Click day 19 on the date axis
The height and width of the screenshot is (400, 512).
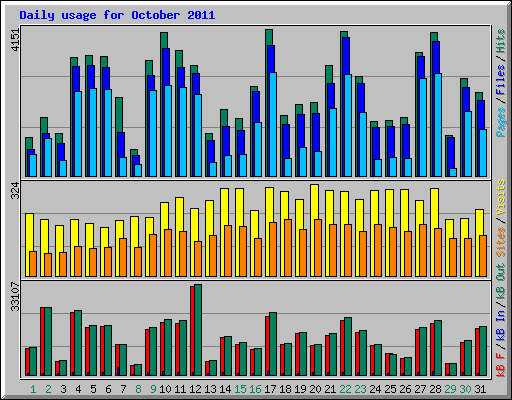[300, 389]
